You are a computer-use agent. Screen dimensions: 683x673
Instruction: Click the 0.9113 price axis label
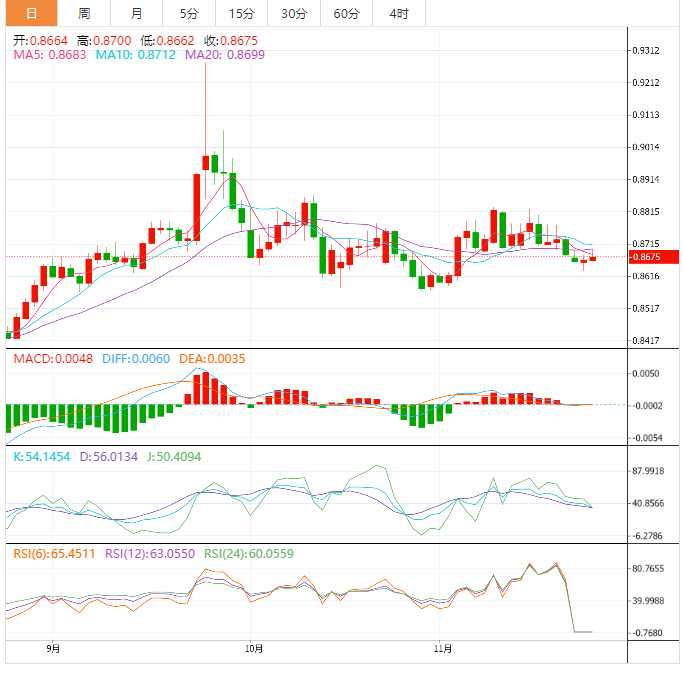tap(646, 115)
